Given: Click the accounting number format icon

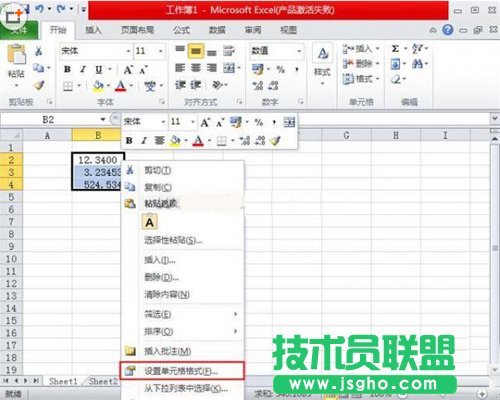Looking at the screenshot, I should point(258,69).
